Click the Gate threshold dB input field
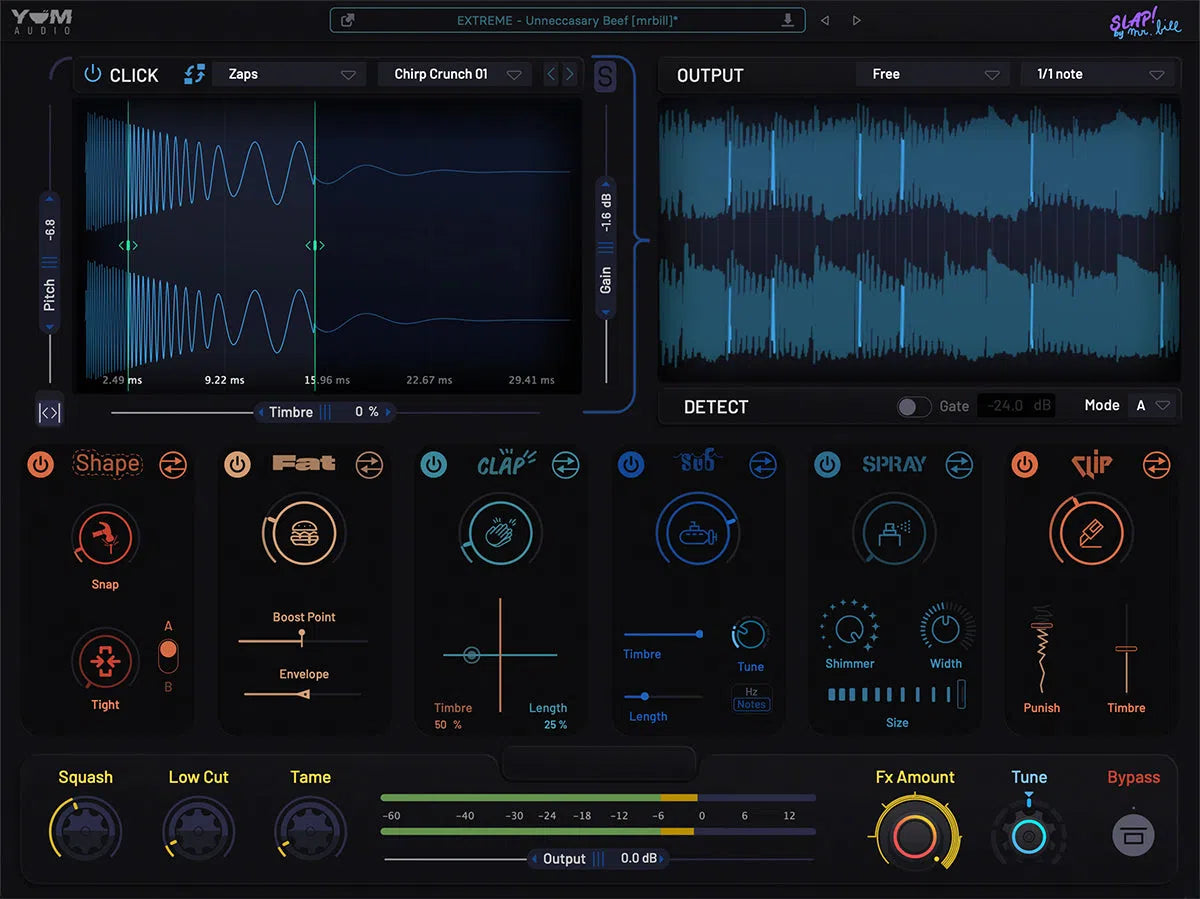The height and width of the screenshot is (899, 1200). (1016, 406)
